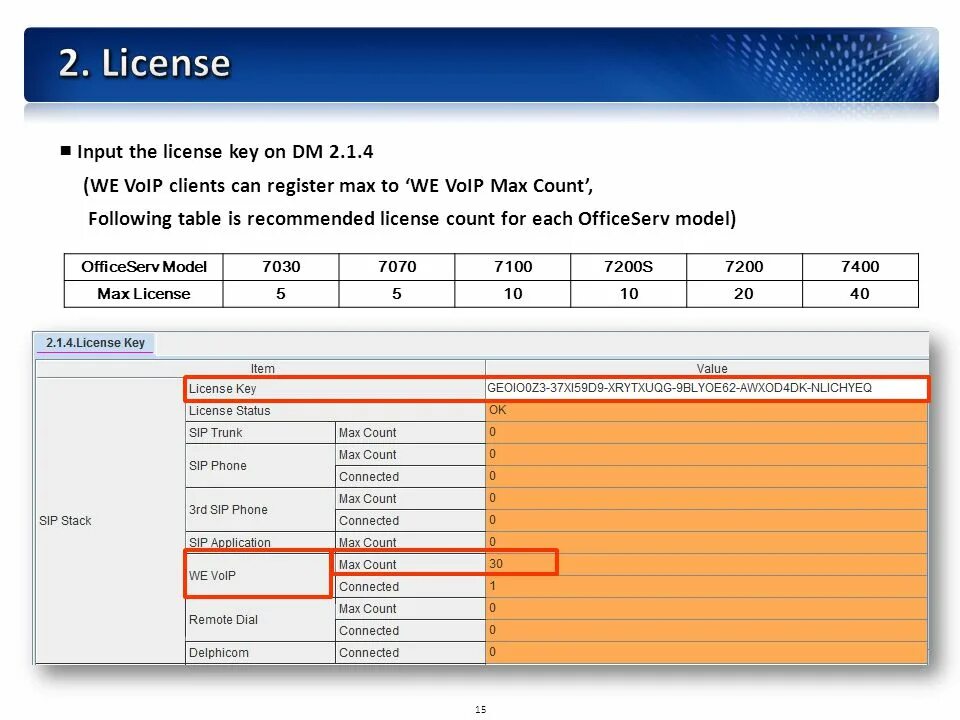Click the 7070 model table cell
The image size is (960, 720).
397,267
